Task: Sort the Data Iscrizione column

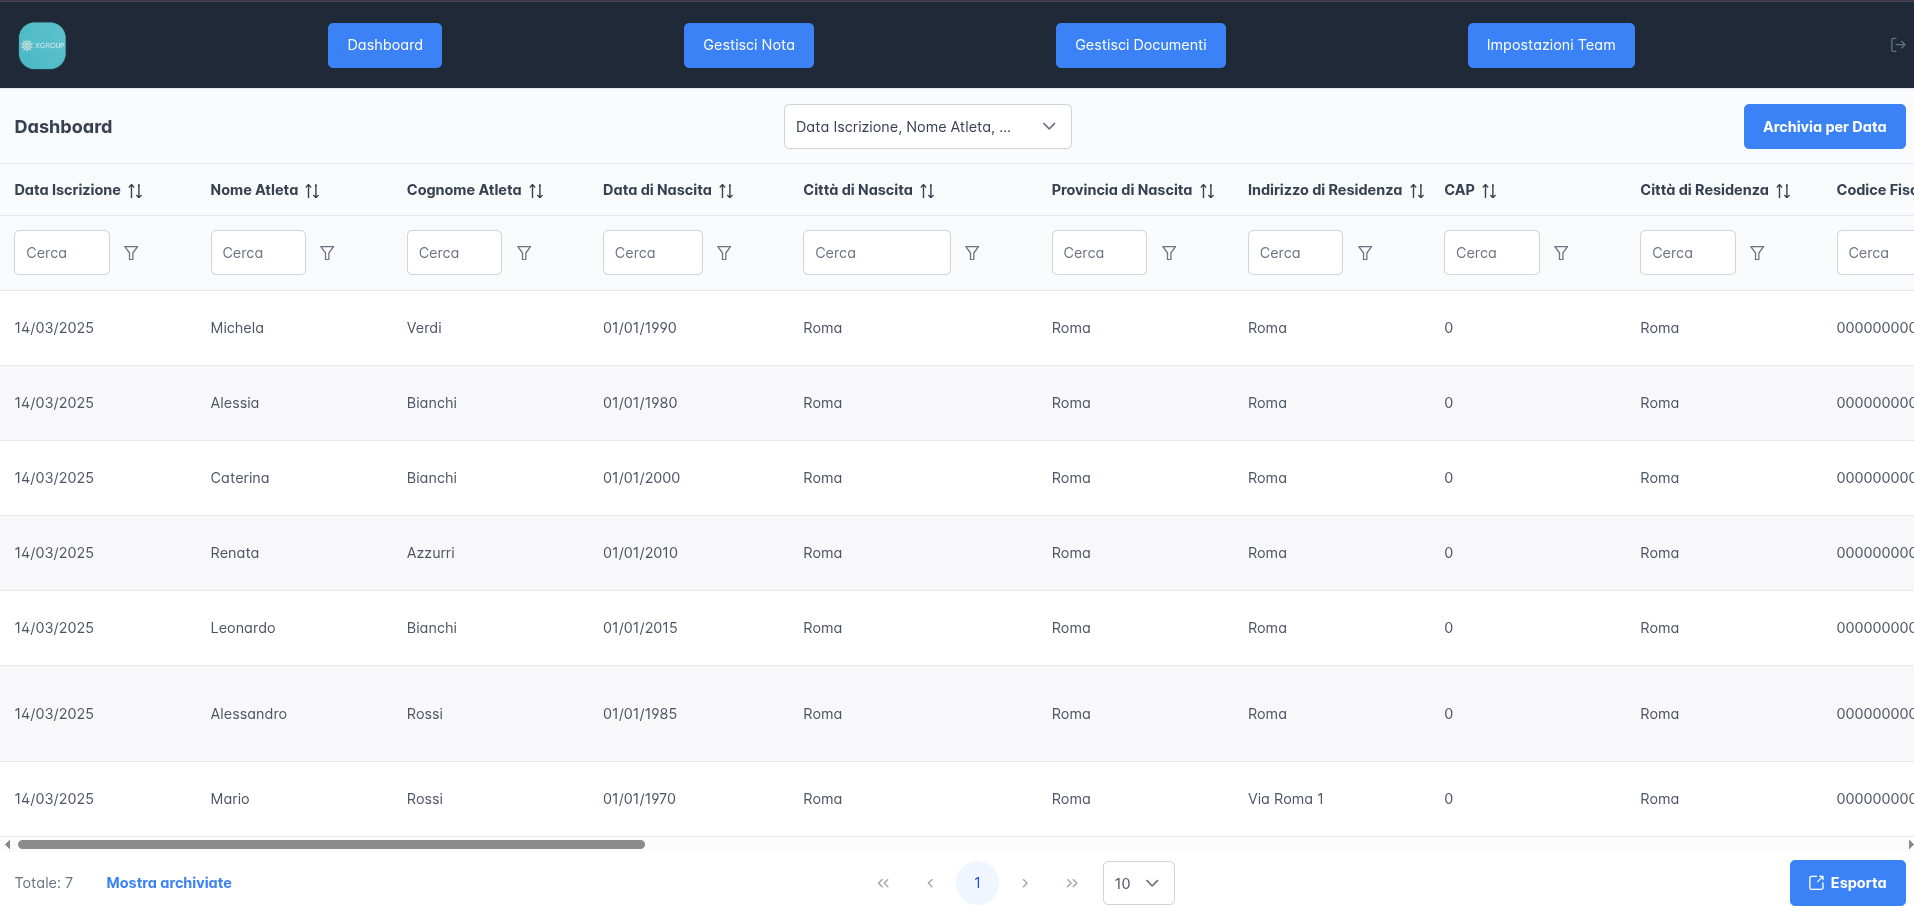Action: [x=136, y=190]
